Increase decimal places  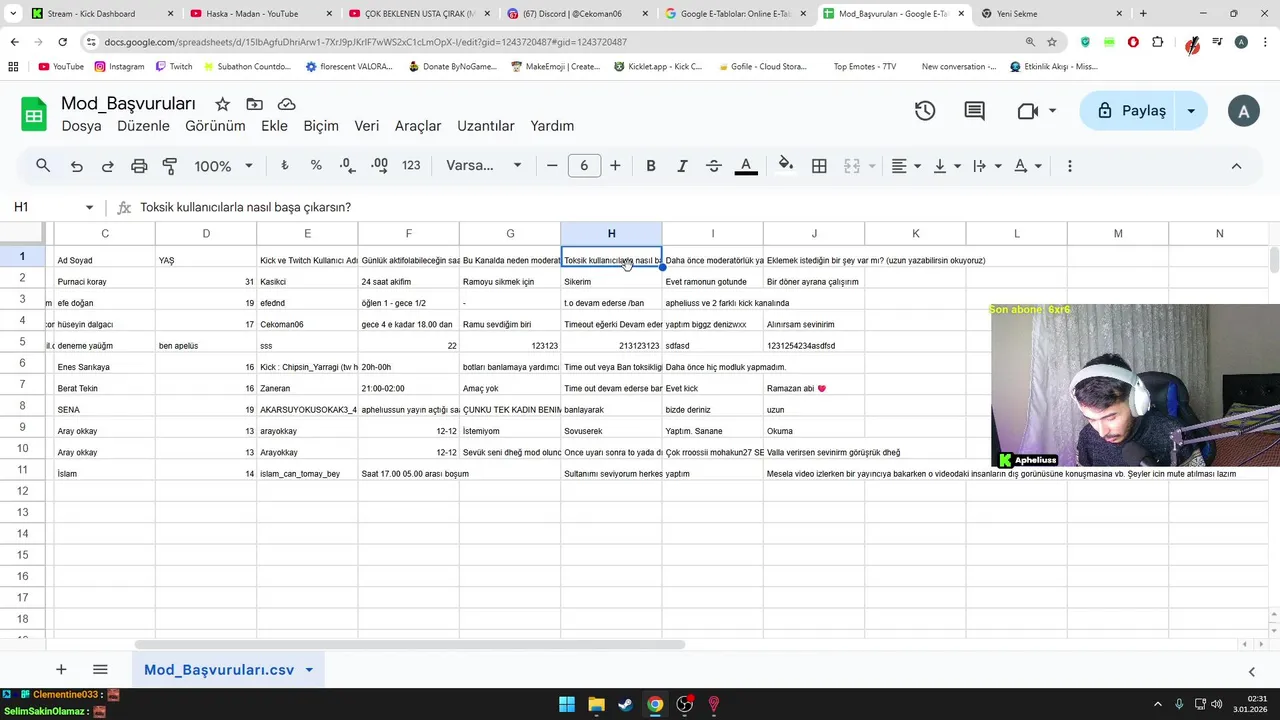[x=379, y=166]
